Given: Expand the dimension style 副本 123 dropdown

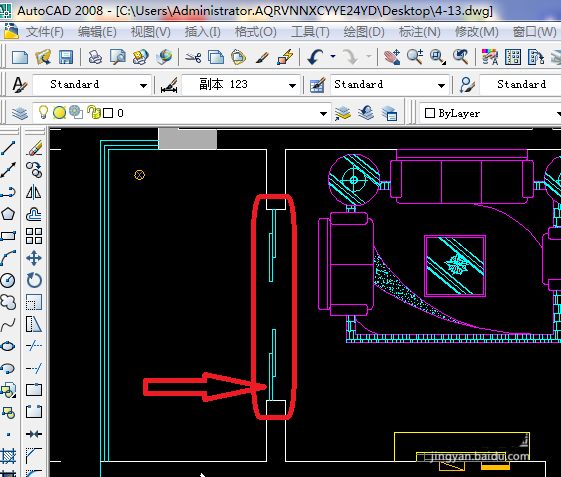Looking at the screenshot, I should [x=292, y=86].
